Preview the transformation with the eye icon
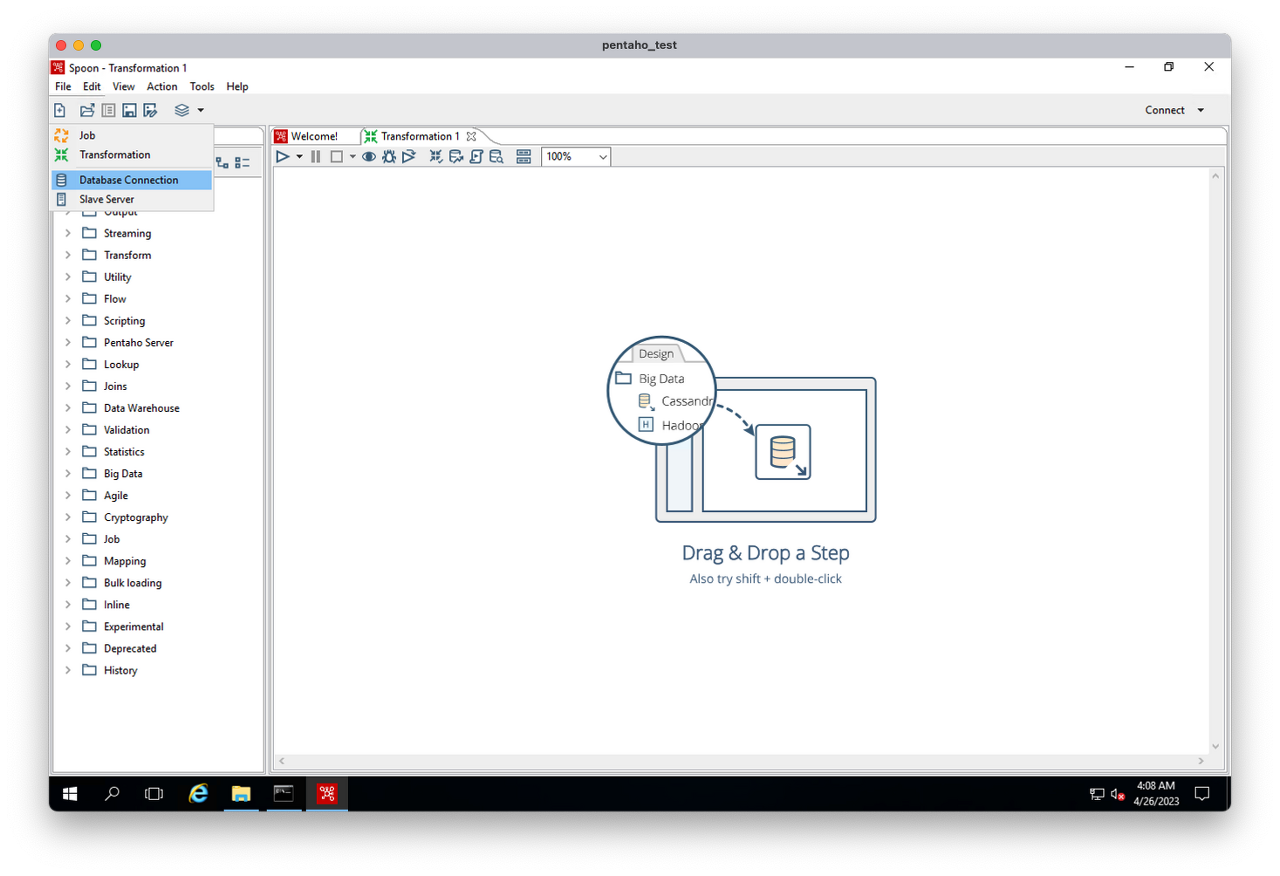1280x876 pixels. 369,156
